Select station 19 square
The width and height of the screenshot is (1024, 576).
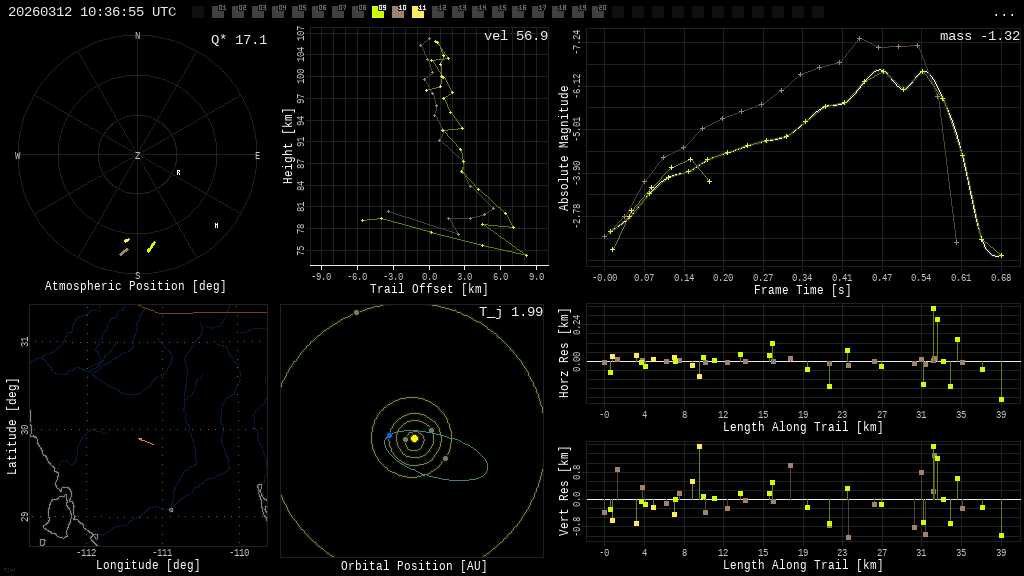[x=577, y=12]
